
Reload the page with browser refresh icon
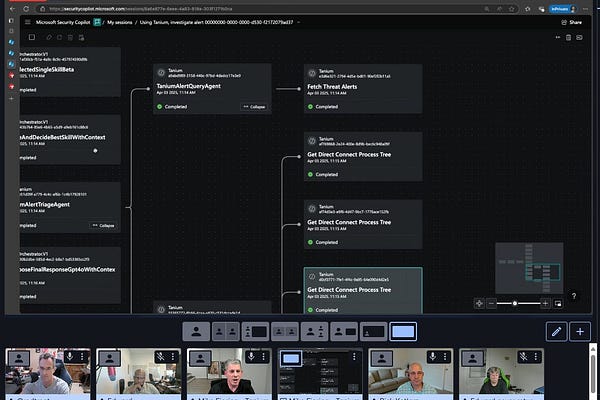[x=26, y=8]
